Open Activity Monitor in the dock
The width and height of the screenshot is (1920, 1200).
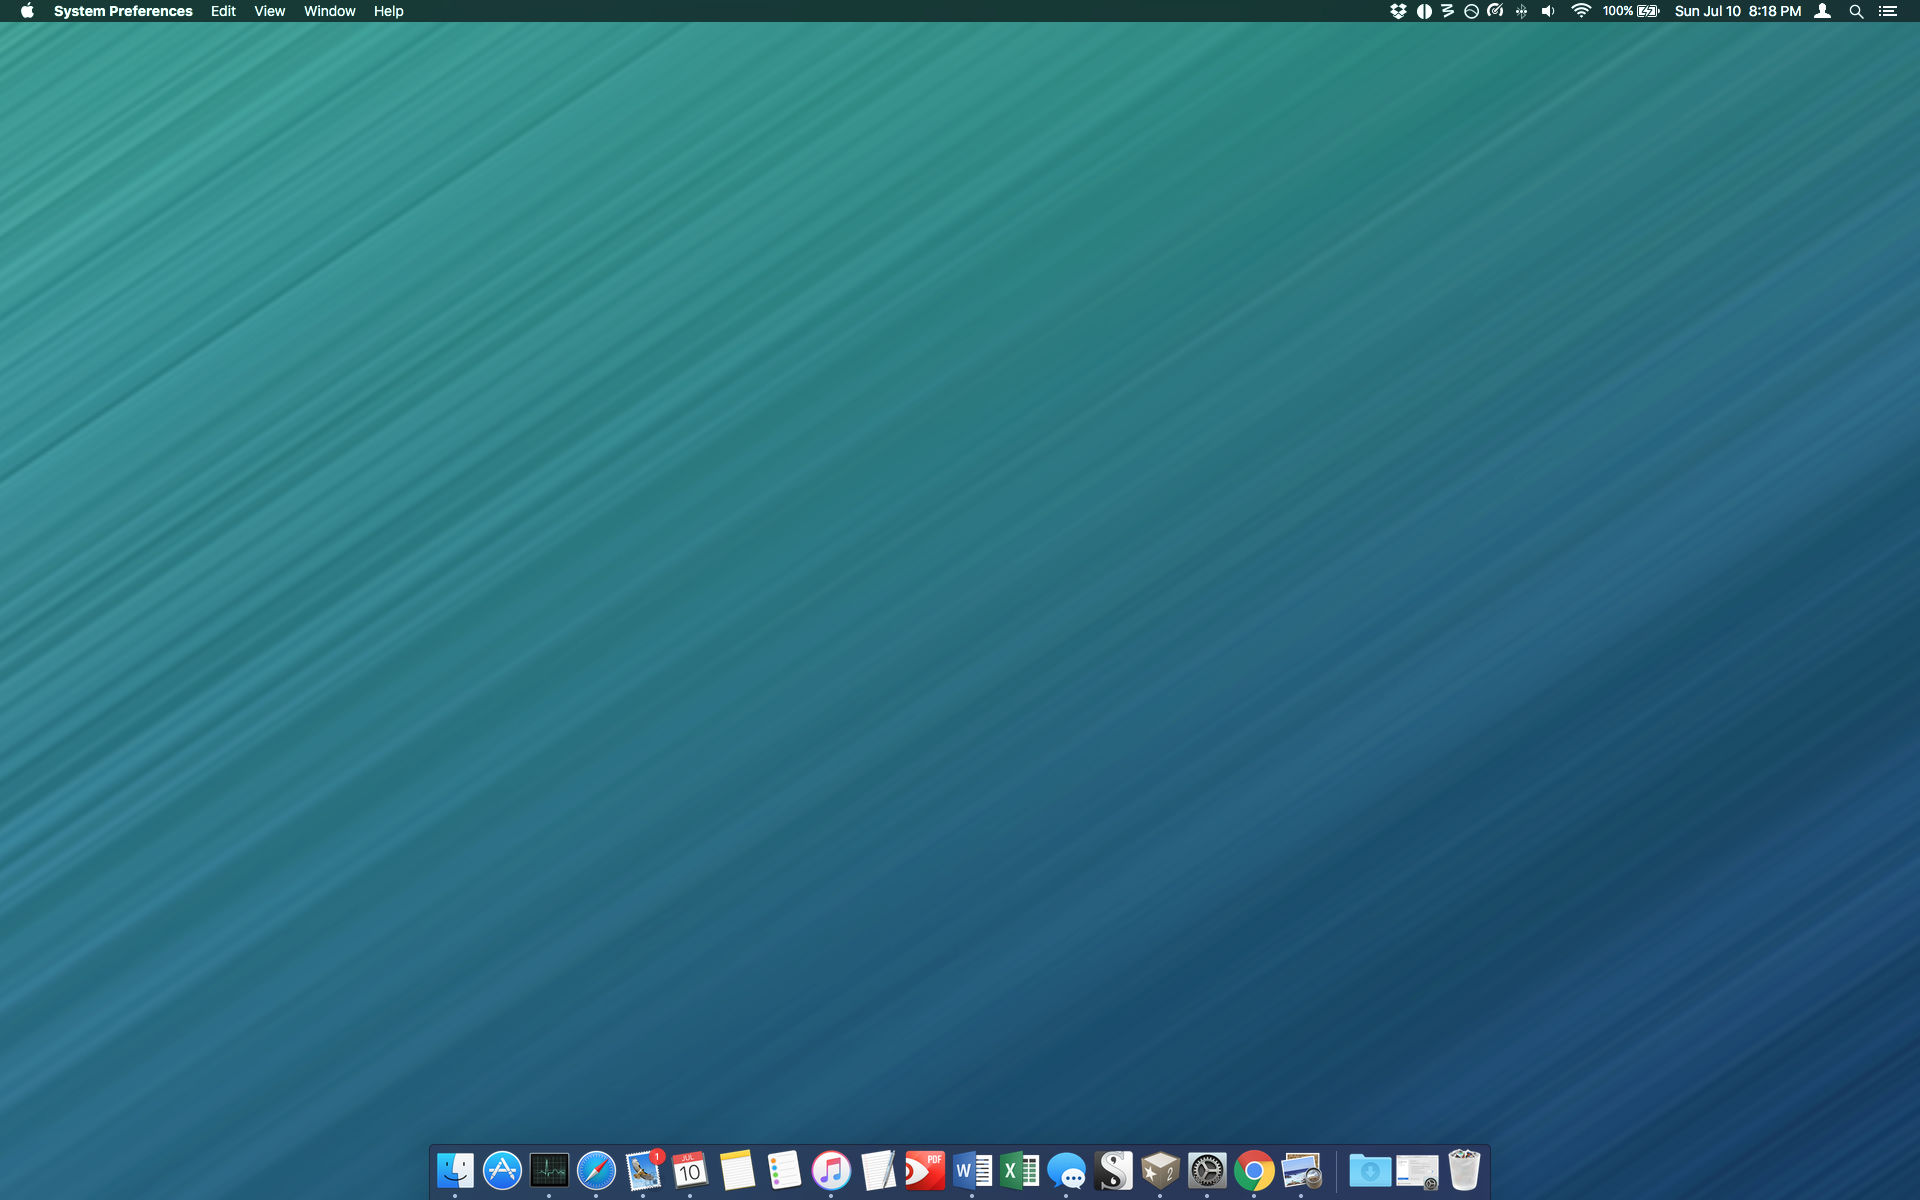(x=549, y=1170)
